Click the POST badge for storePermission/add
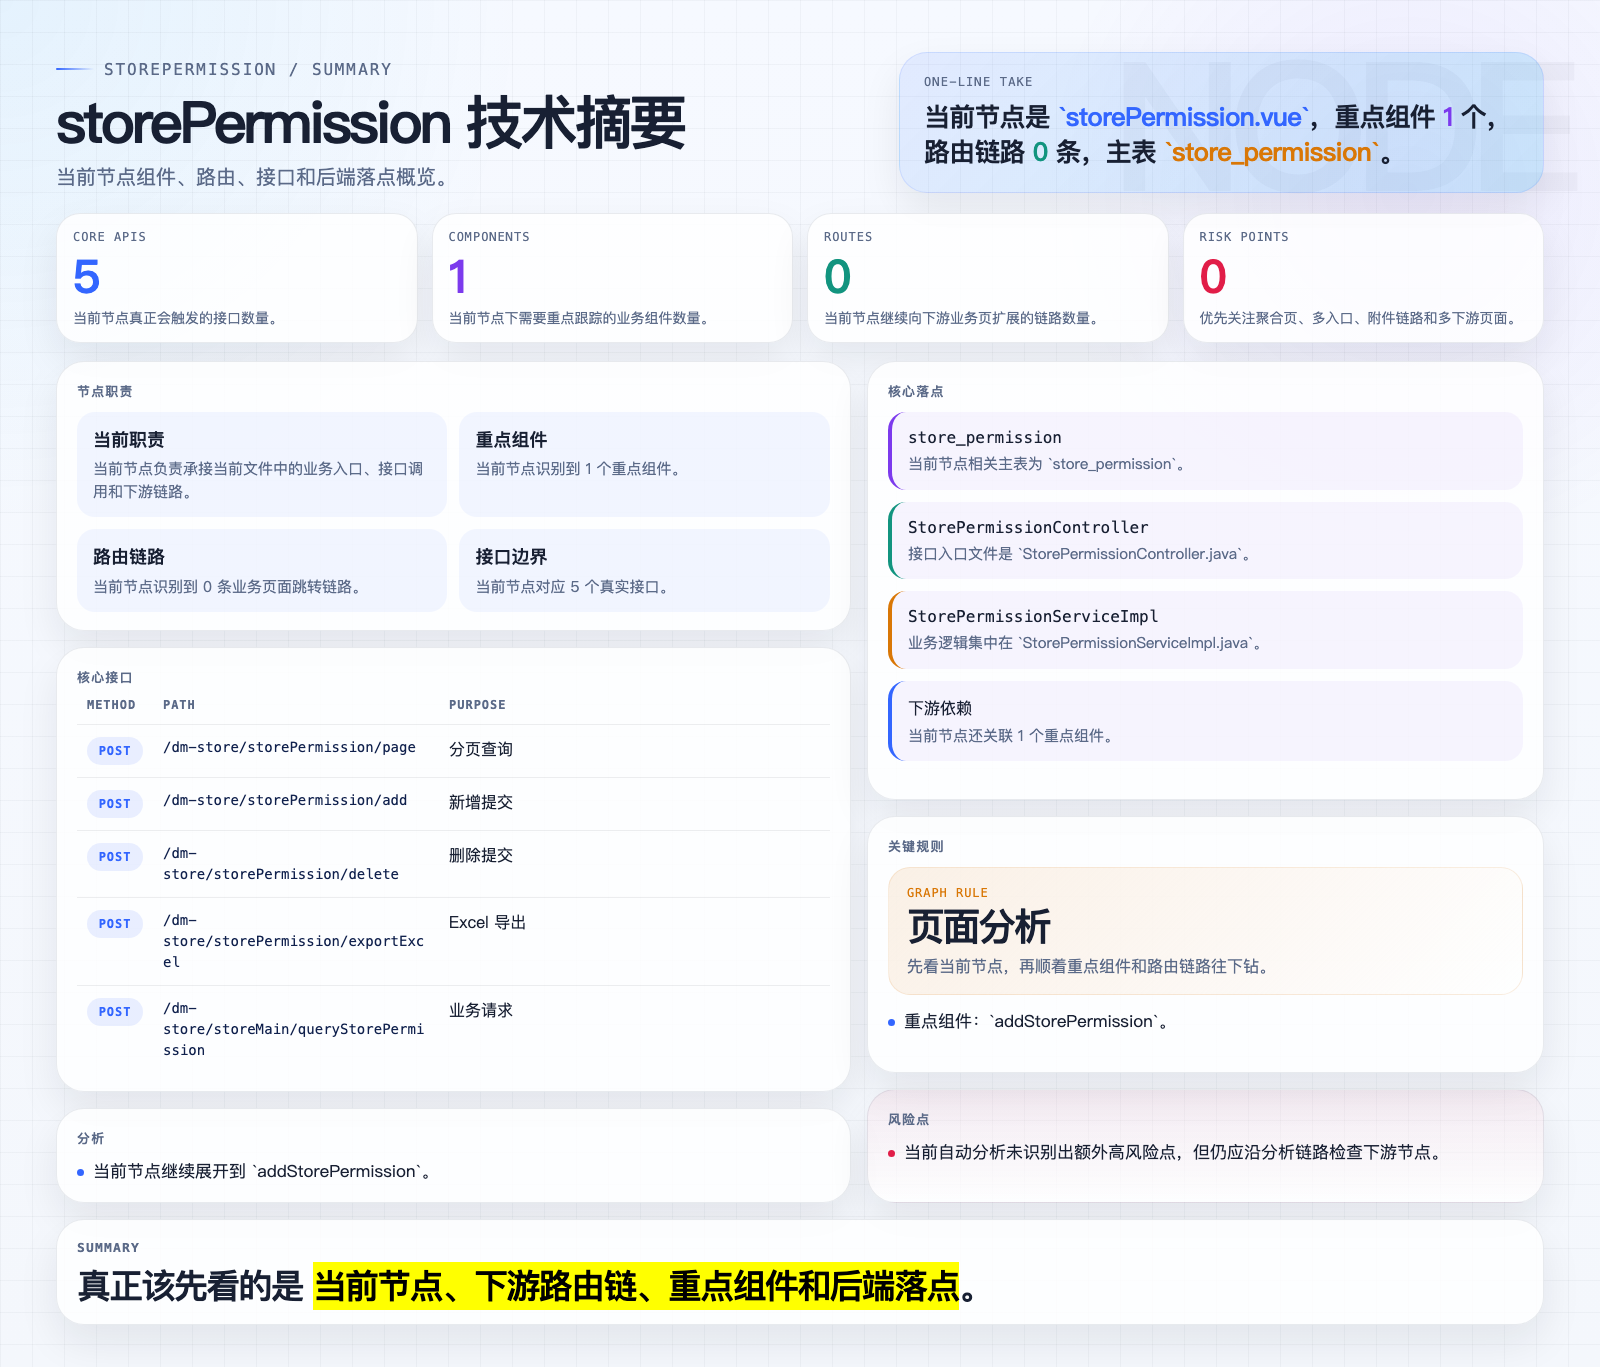Viewport: 1600px width, 1367px height. [x=115, y=804]
